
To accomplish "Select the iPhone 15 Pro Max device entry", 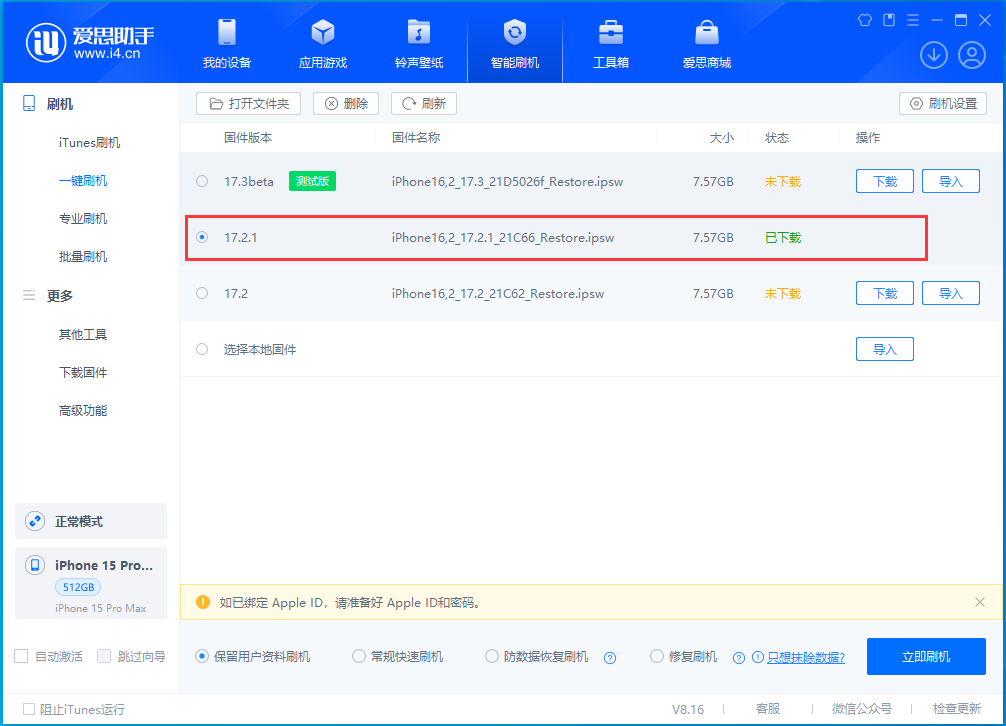I will point(91,583).
